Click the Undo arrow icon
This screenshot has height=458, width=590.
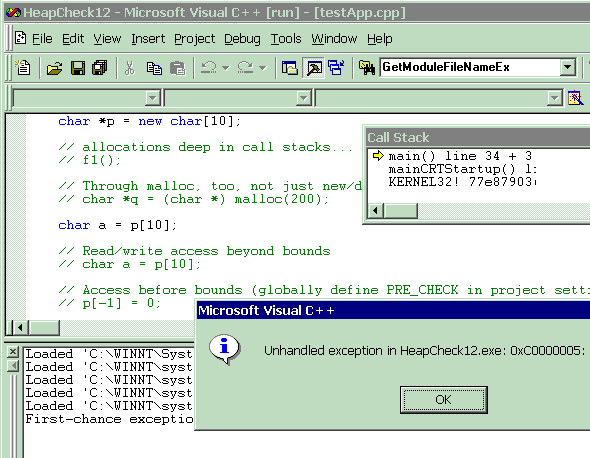(208, 68)
